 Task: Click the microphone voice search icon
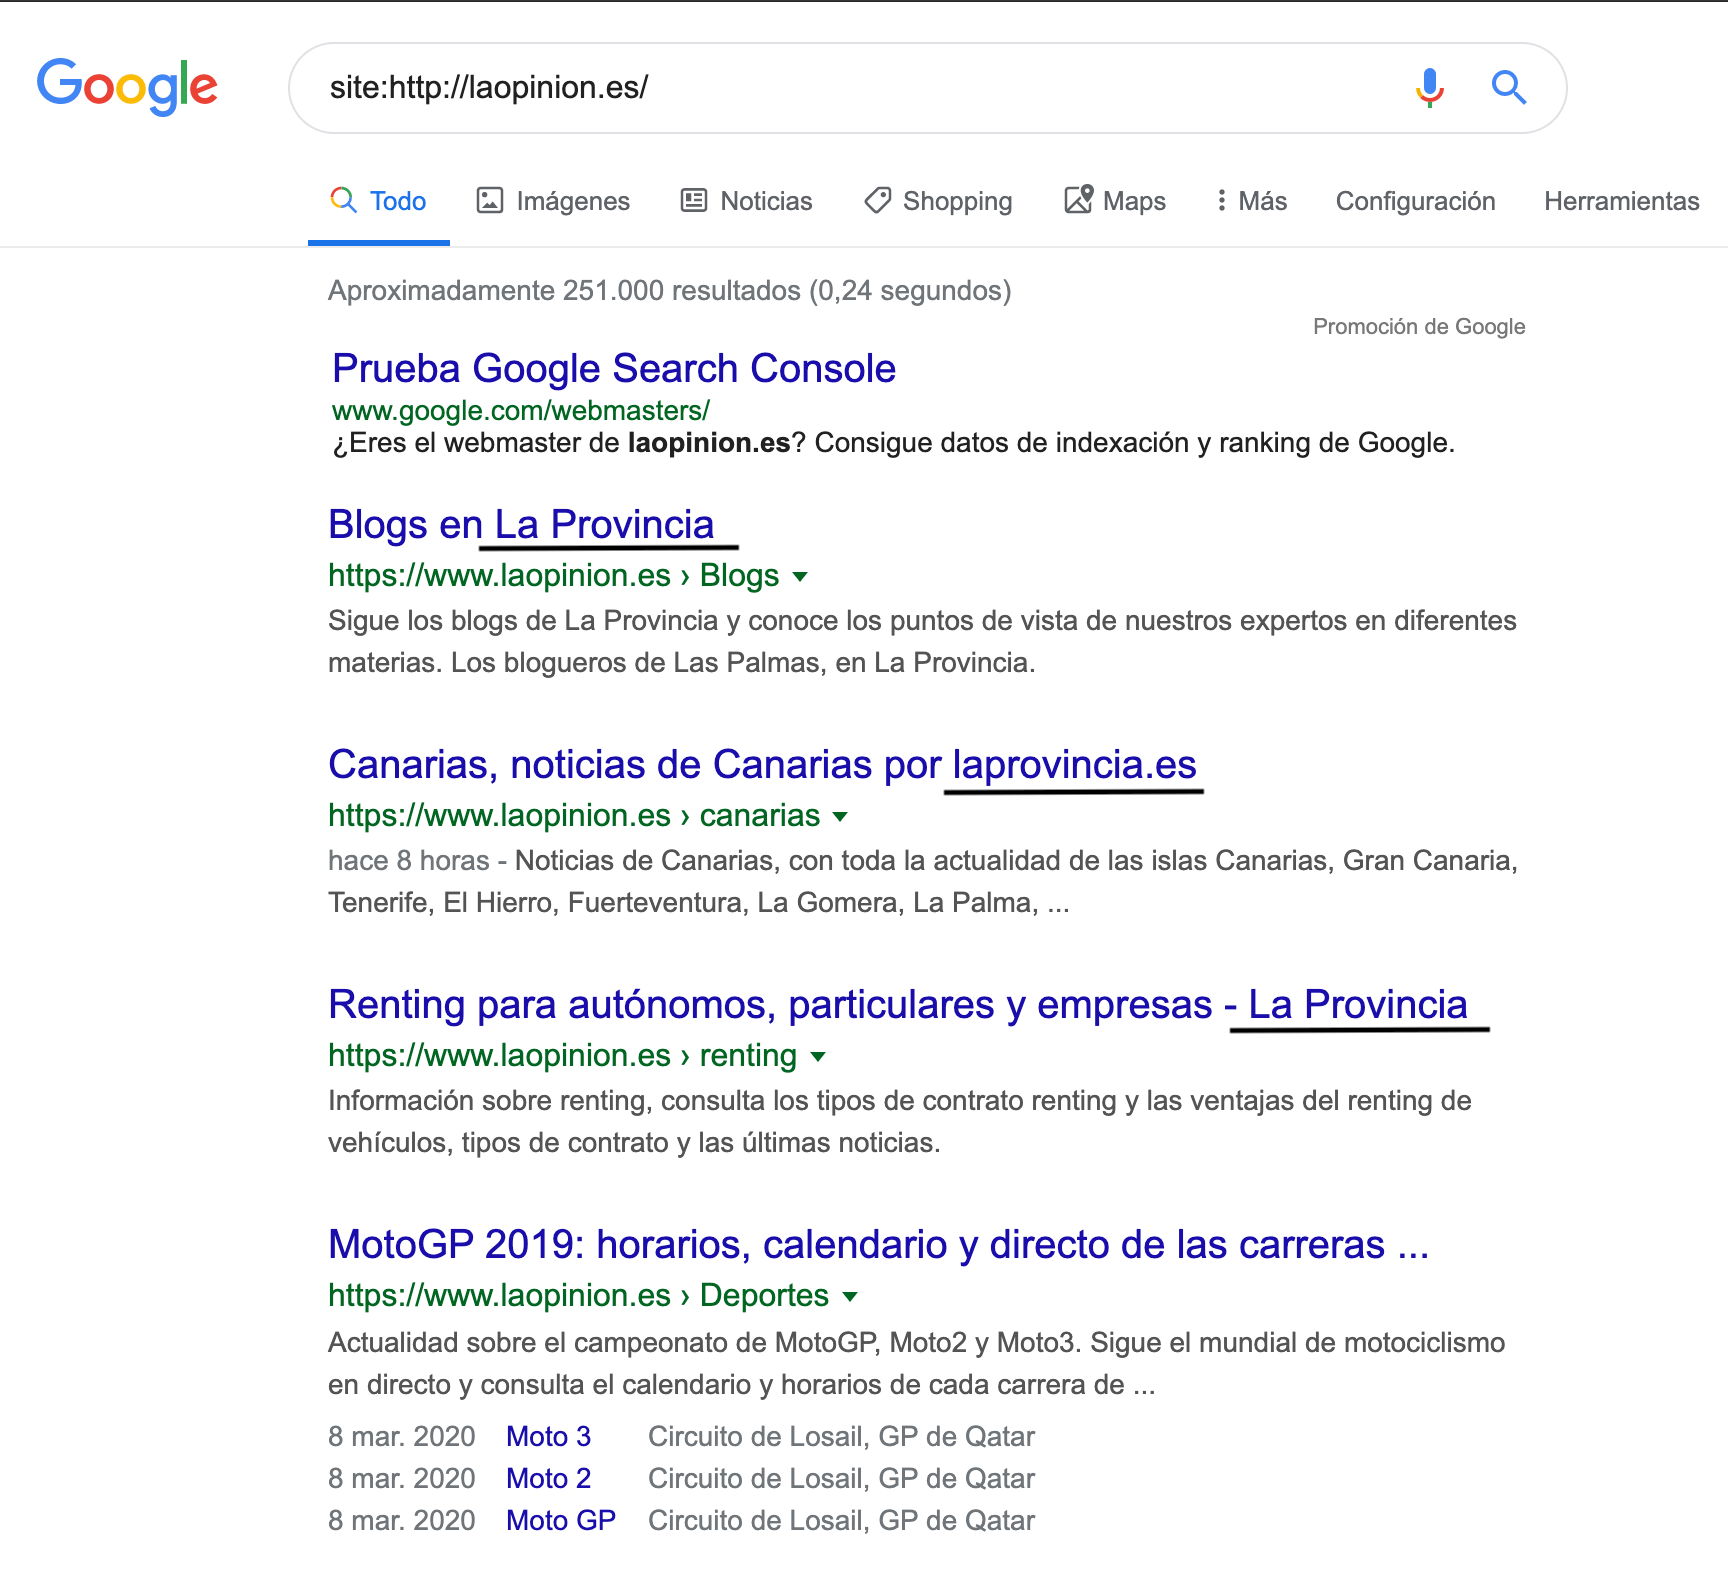(1430, 88)
